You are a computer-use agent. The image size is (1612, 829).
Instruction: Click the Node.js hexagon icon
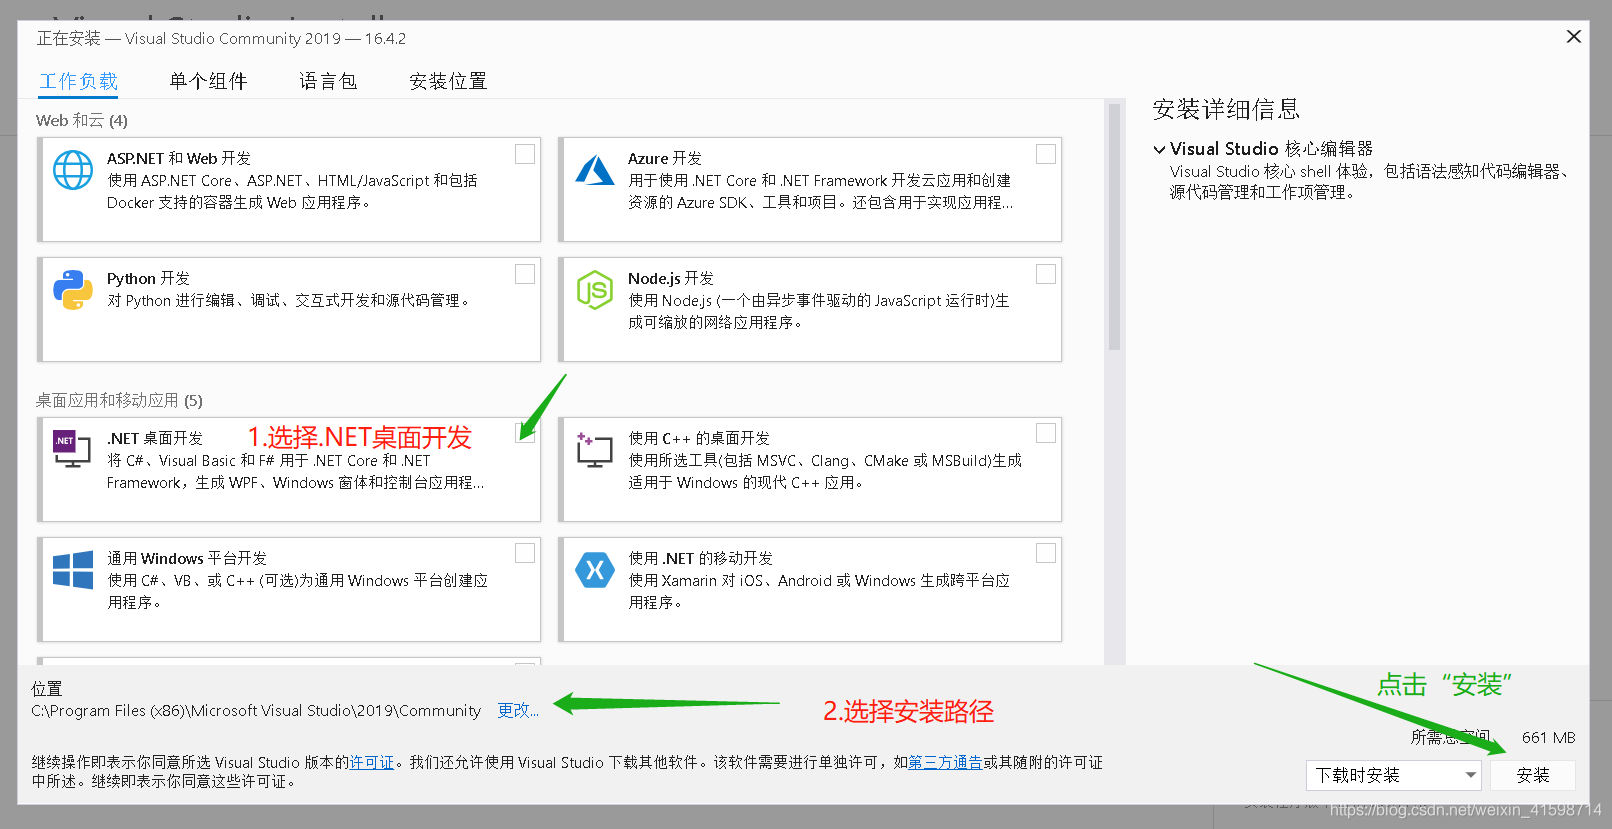595,290
